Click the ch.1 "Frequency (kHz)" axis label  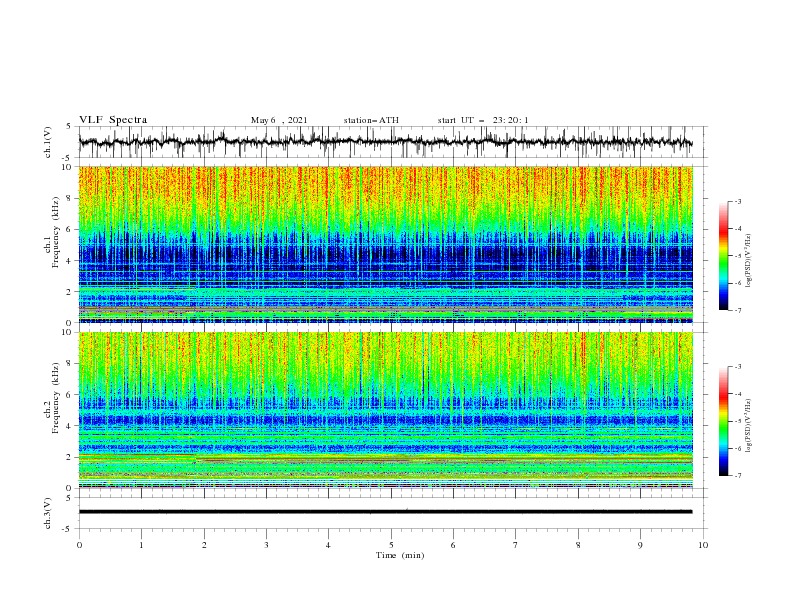point(56,234)
